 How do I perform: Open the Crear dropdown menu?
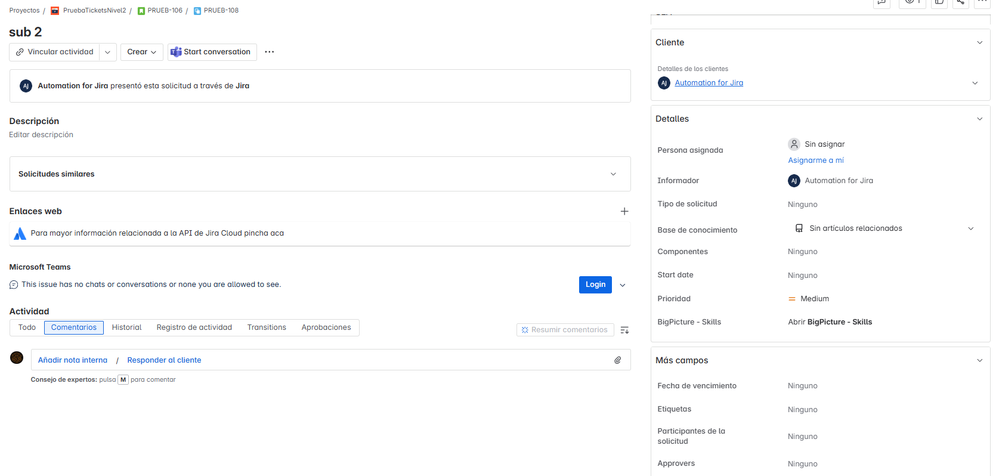141,52
